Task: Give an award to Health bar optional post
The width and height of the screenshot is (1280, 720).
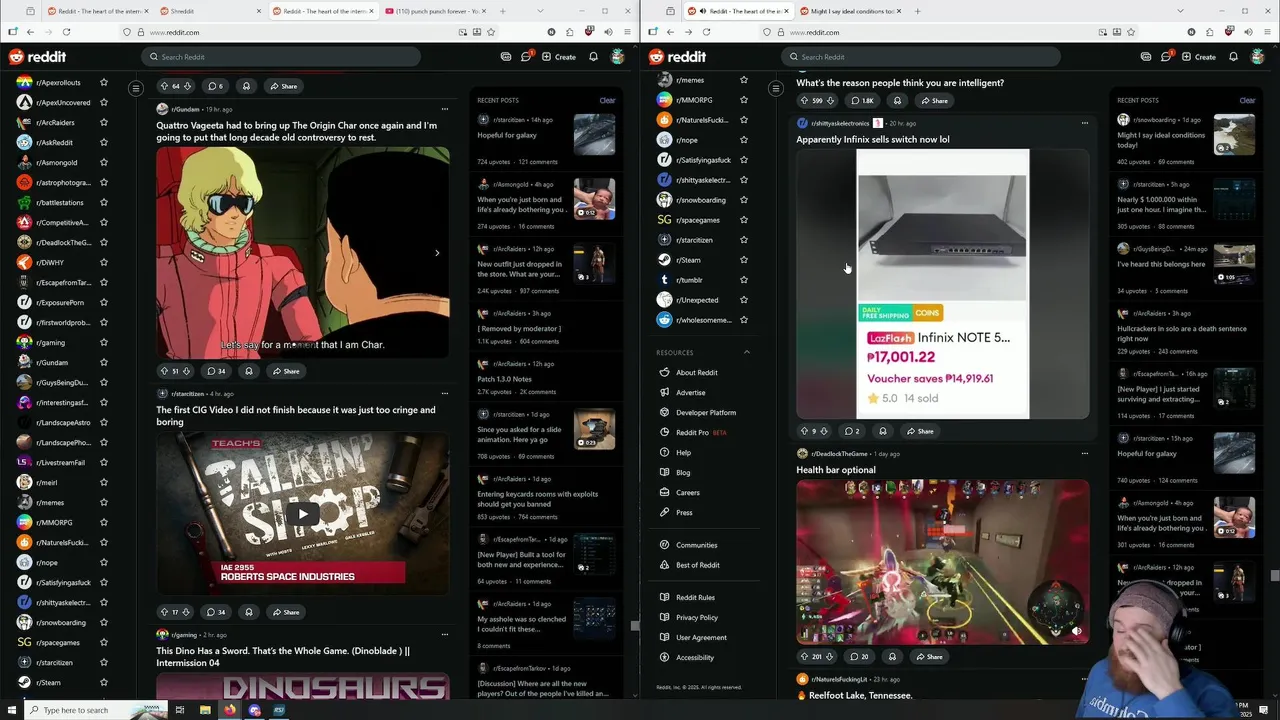Action: 892,657
